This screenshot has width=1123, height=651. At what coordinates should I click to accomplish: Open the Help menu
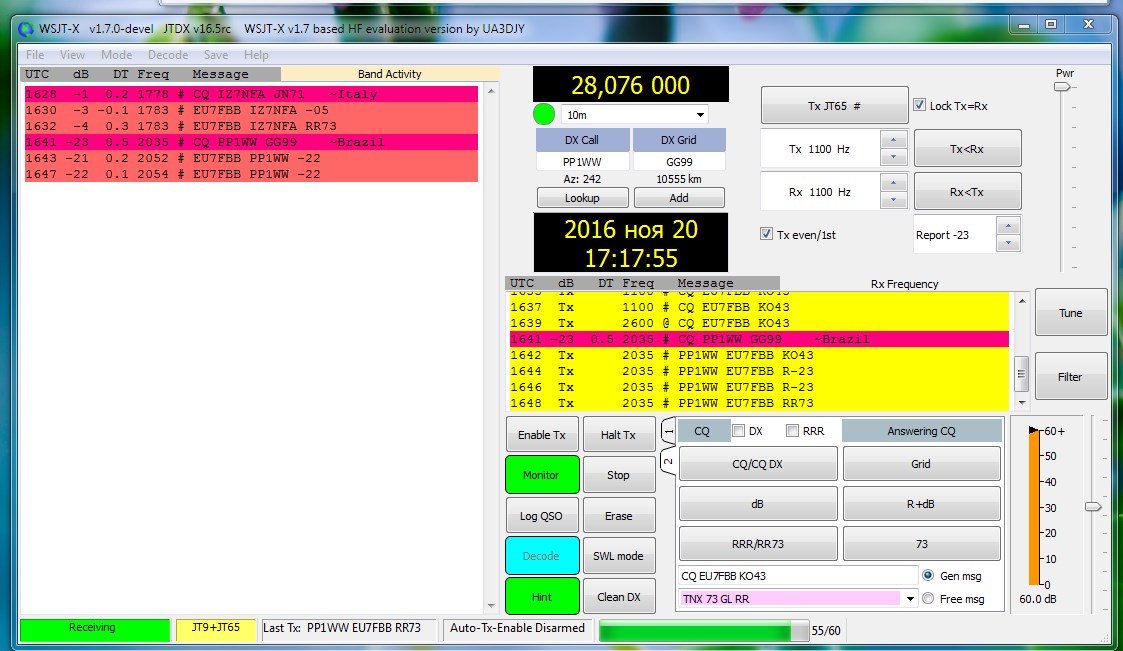coord(256,54)
